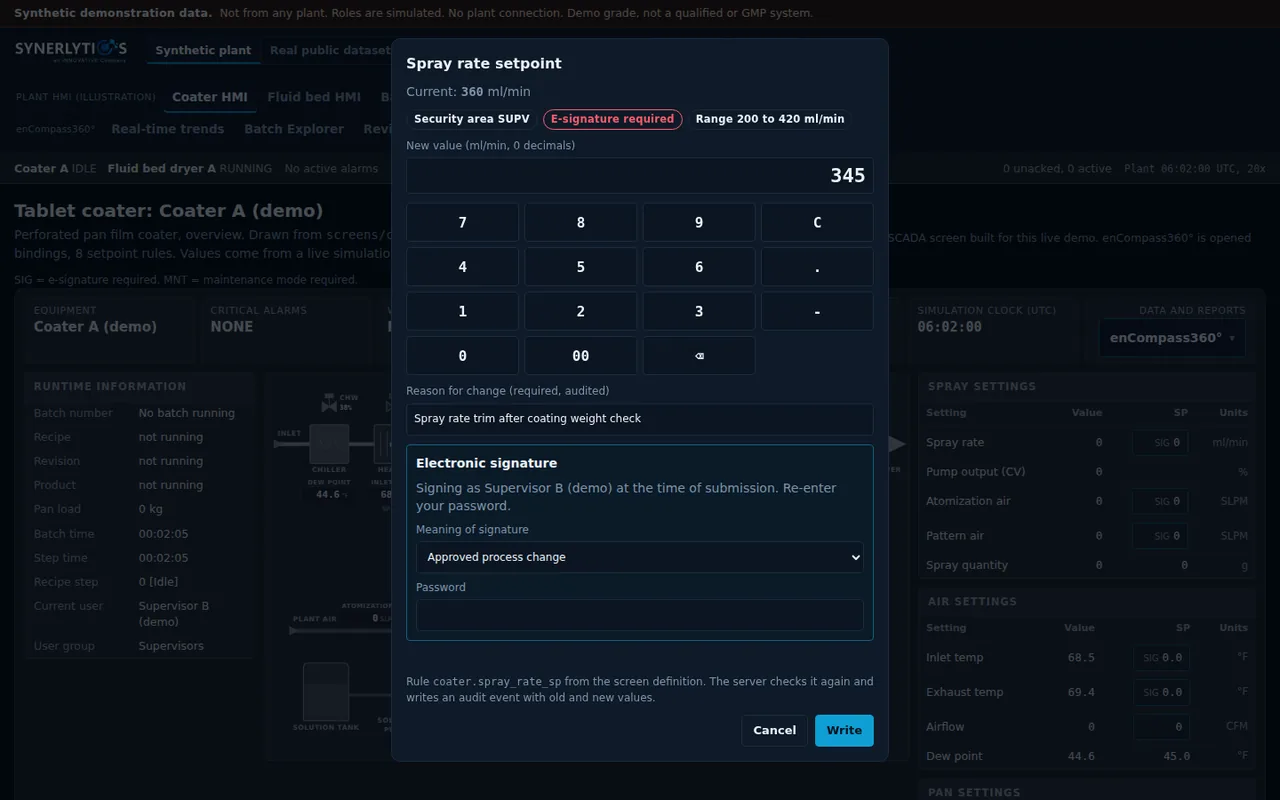Click the E-signature required badge
Screen dimensions: 1280x800
click(613, 119)
